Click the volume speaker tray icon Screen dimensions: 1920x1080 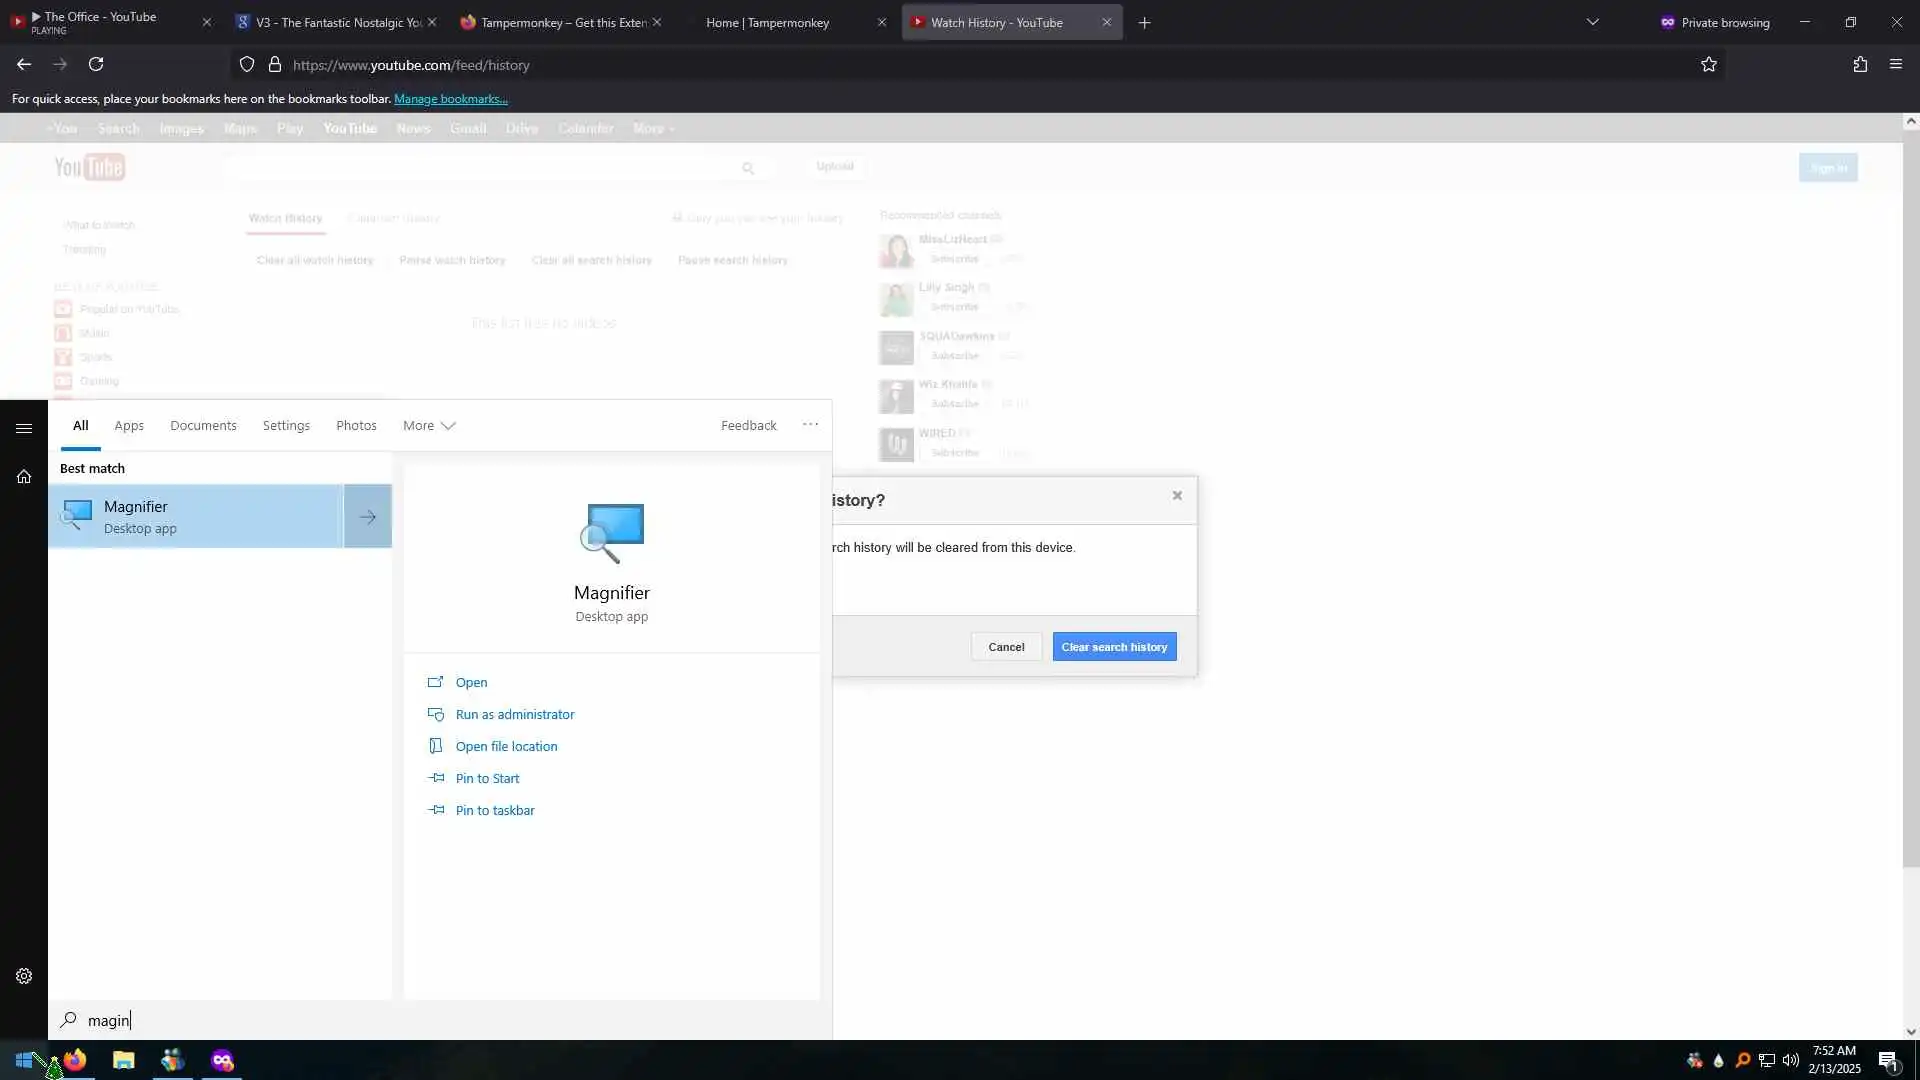[1790, 1060]
